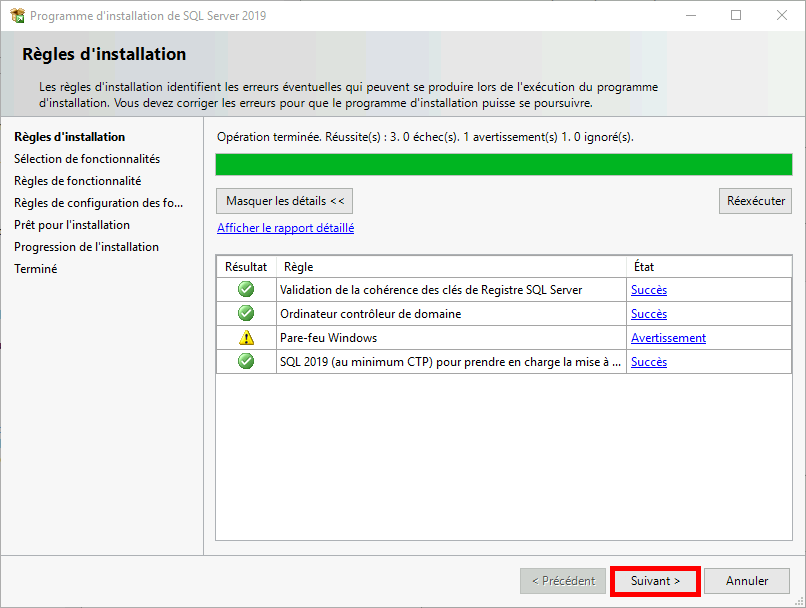
Task: Open Afficher le rapport détaillé
Action: (283, 227)
